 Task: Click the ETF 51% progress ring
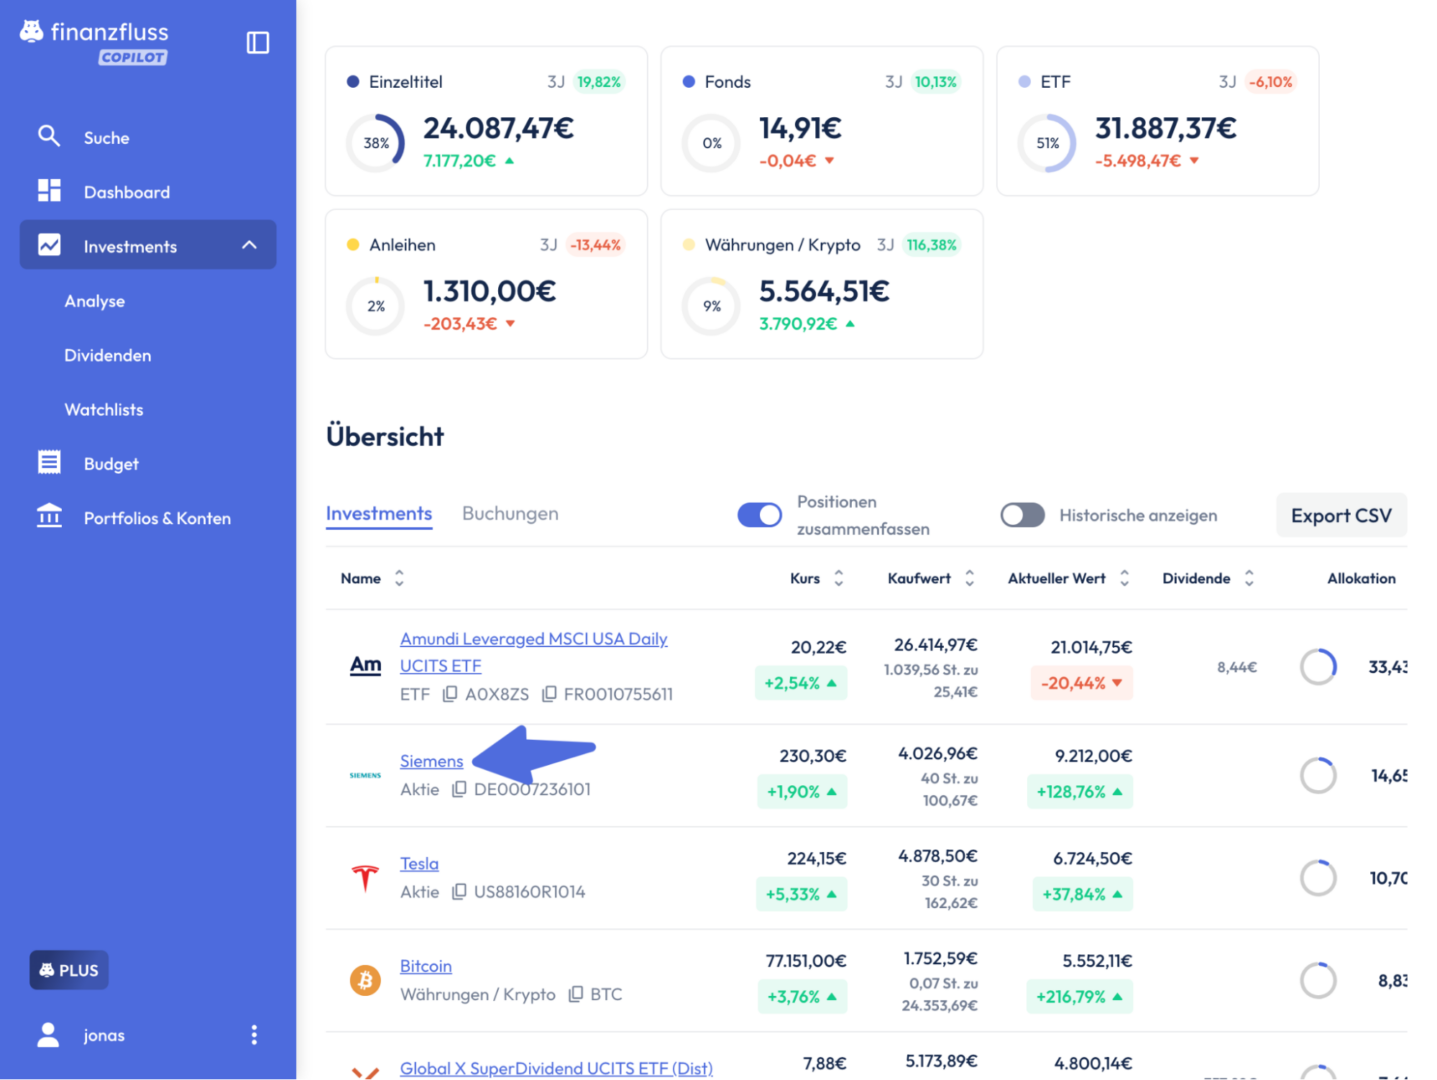pyautogui.click(x=1047, y=143)
